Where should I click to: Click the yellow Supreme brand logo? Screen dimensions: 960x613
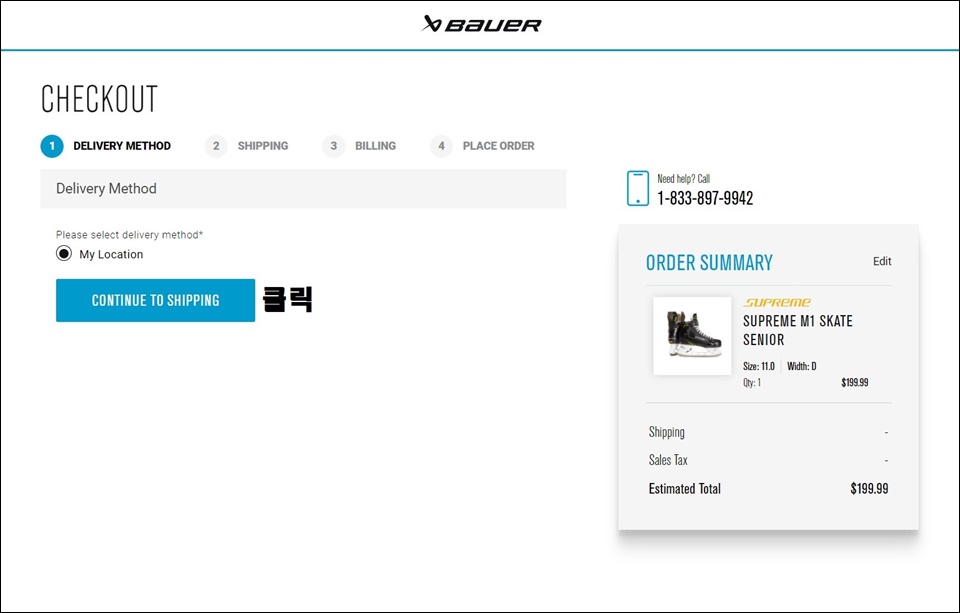[777, 303]
